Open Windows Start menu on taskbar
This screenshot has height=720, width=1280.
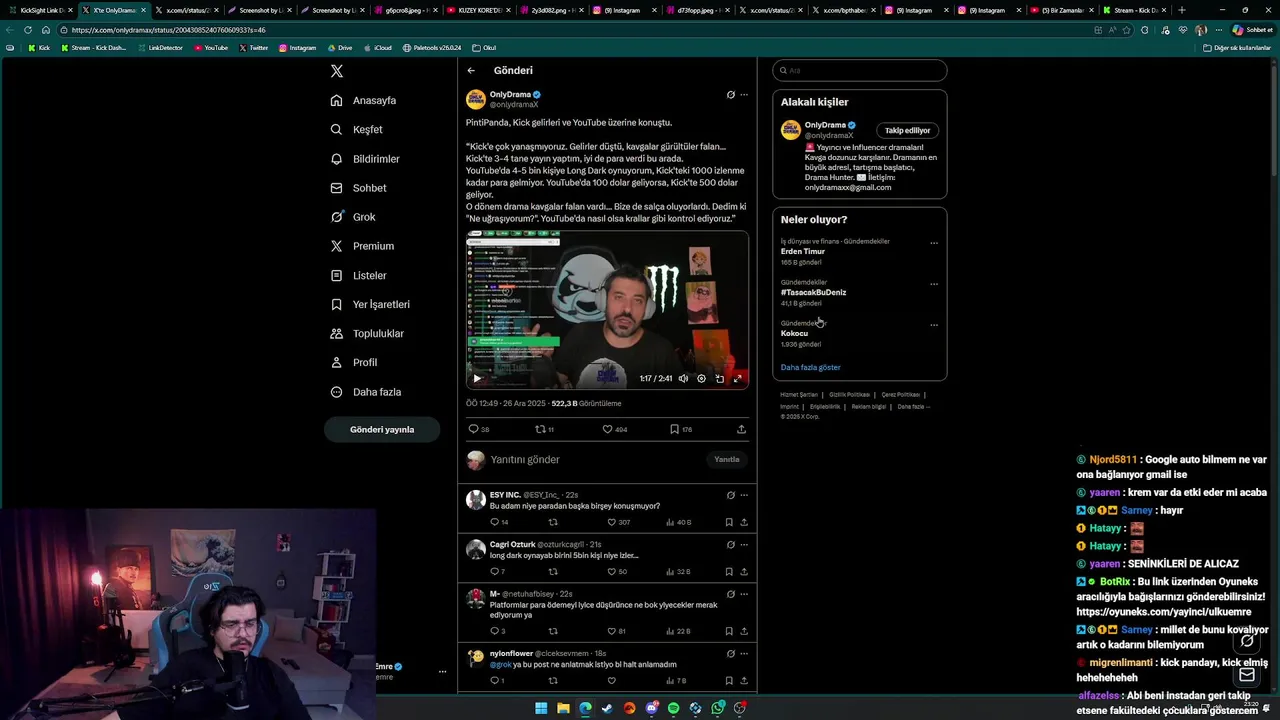[x=541, y=708]
